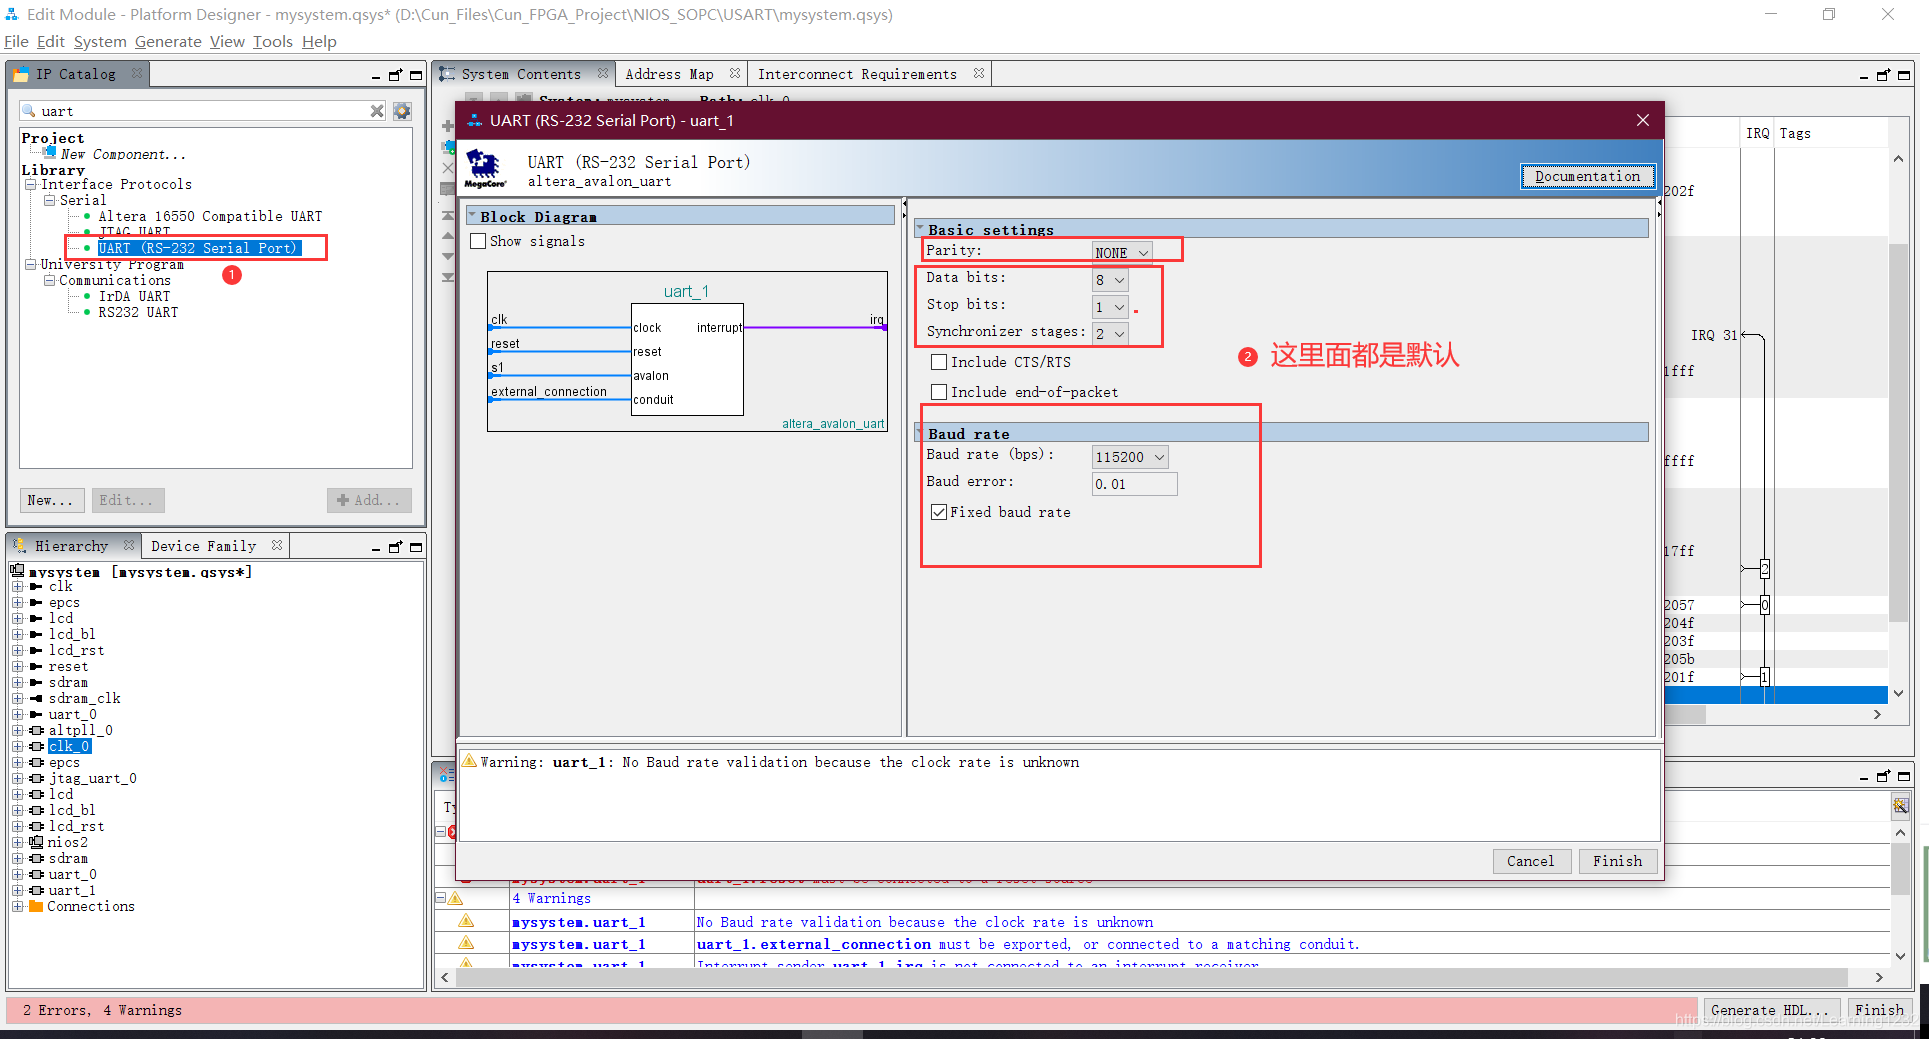1929x1039 pixels.
Task: Click Finish in the UART dialog
Action: tap(1617, 861)
